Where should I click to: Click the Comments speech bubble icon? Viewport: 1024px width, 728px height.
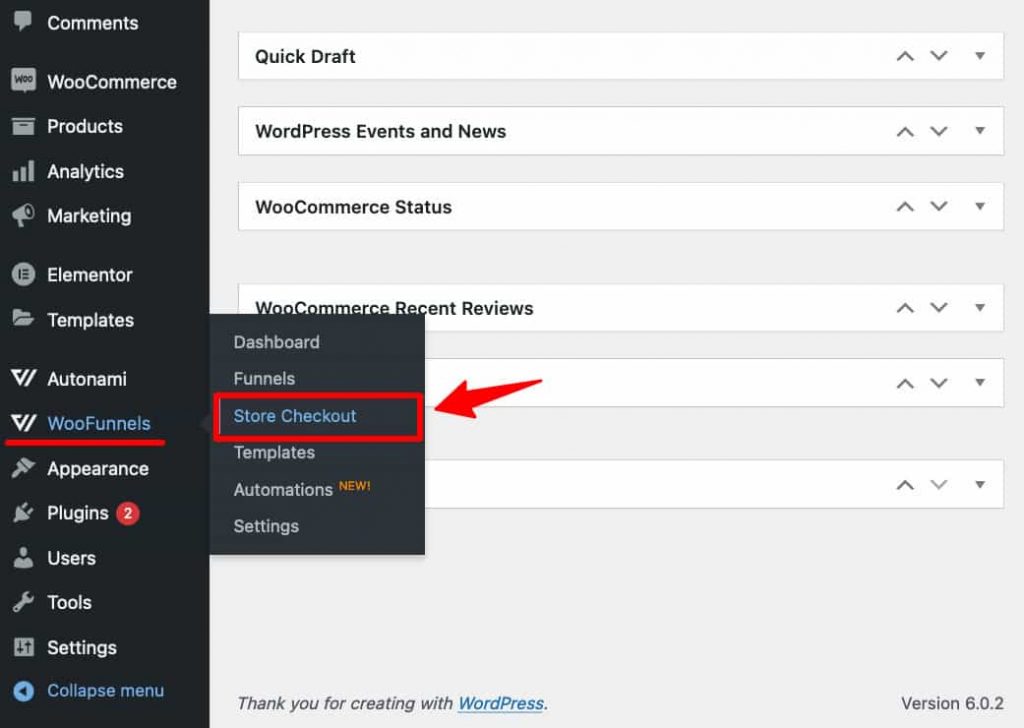point(23,21)
